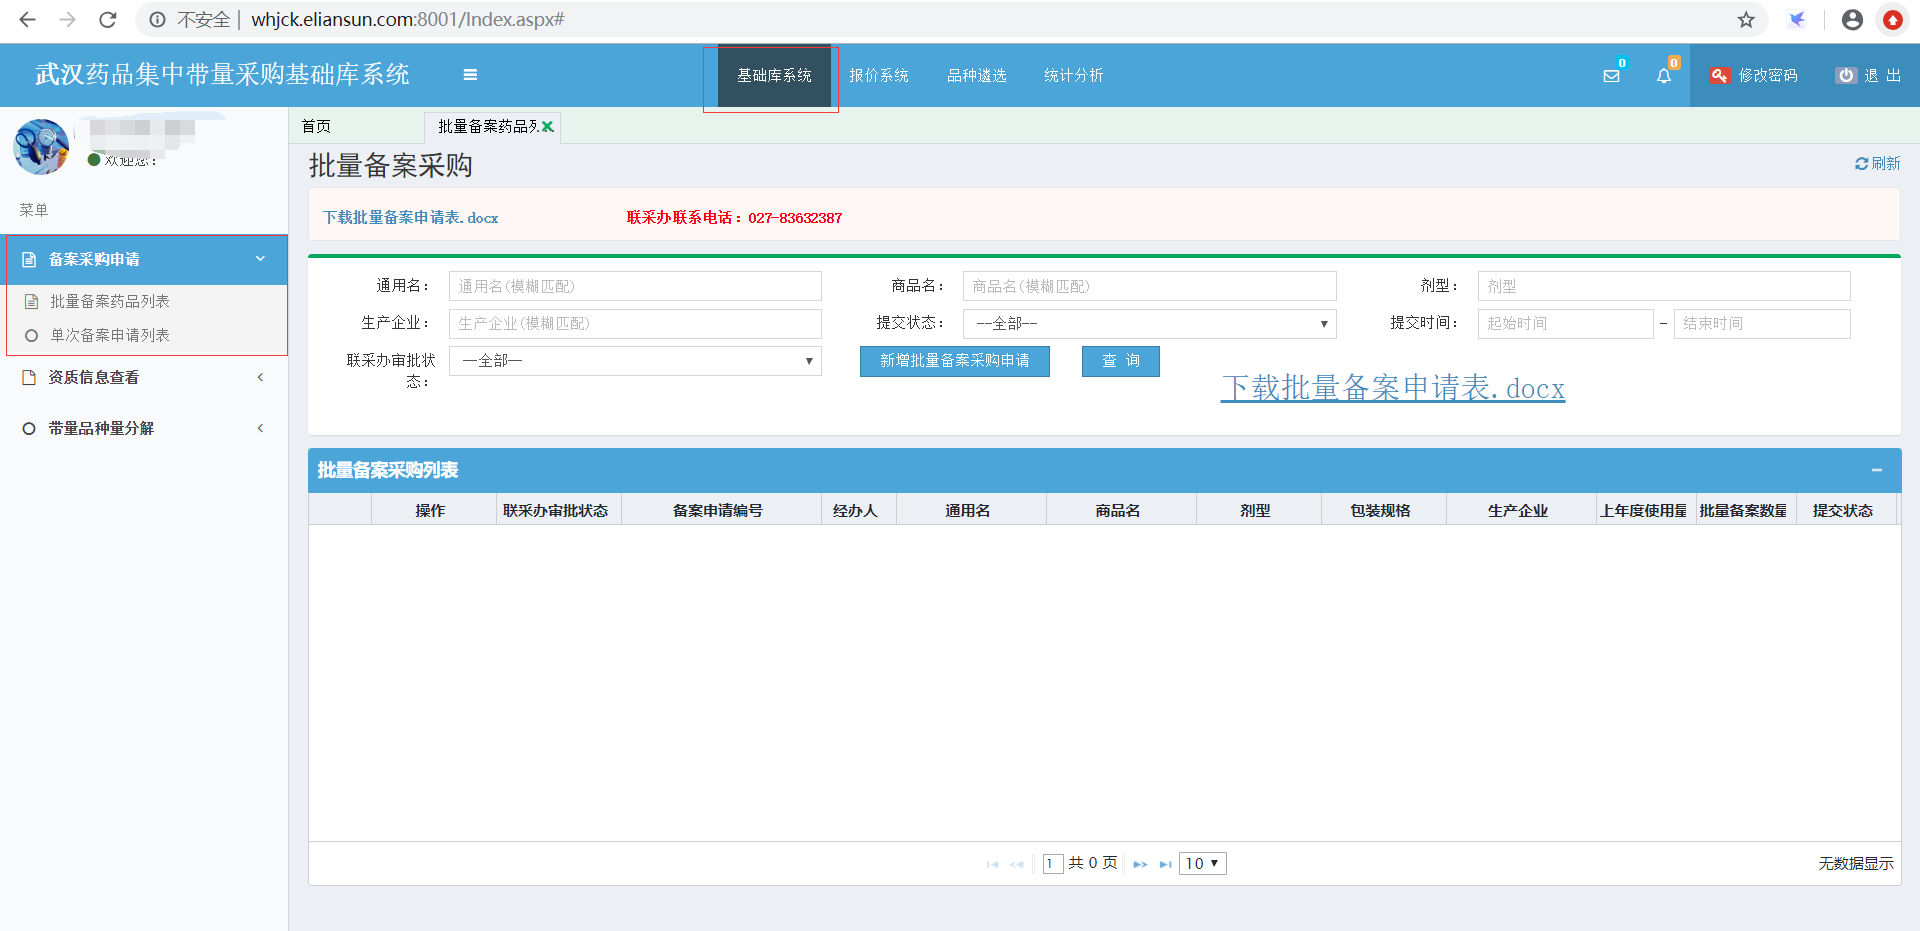Jump to the last page with the pagination arrow

pyautogui.click(x=1165, y=863)
